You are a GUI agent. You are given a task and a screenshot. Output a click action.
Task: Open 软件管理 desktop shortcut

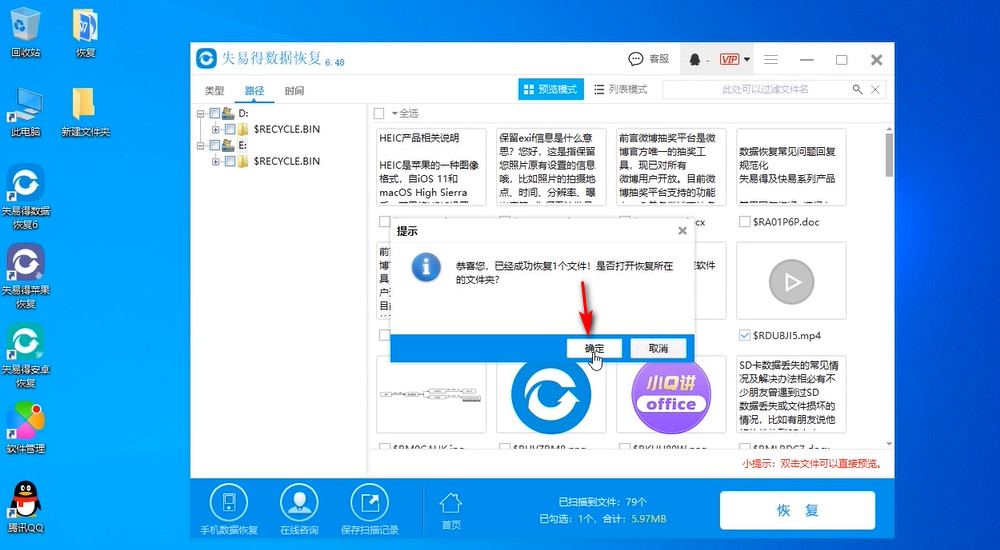26,420
